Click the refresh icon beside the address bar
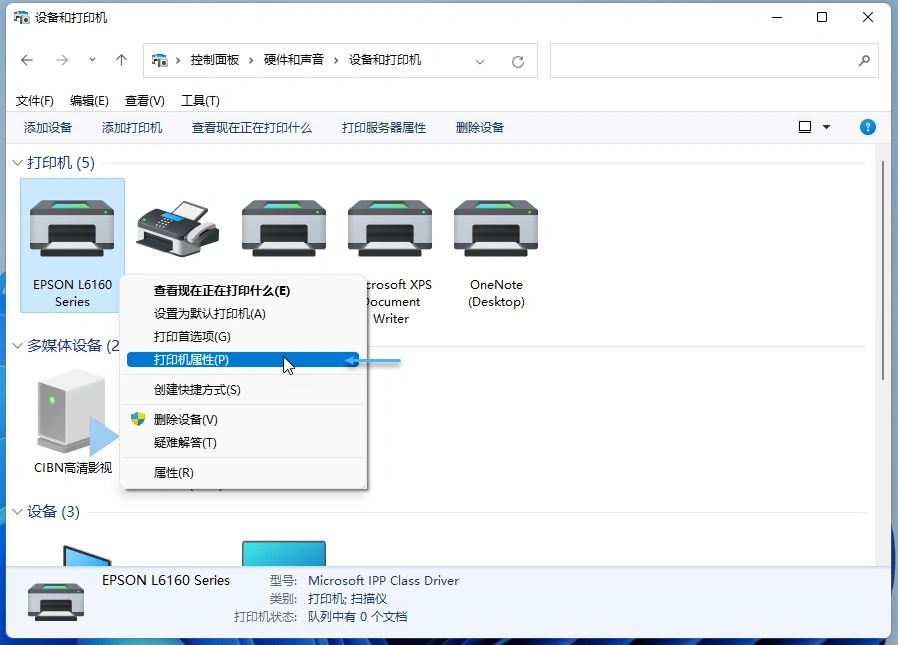This screenshot has width=898, height=645. (x=517, y=61)
